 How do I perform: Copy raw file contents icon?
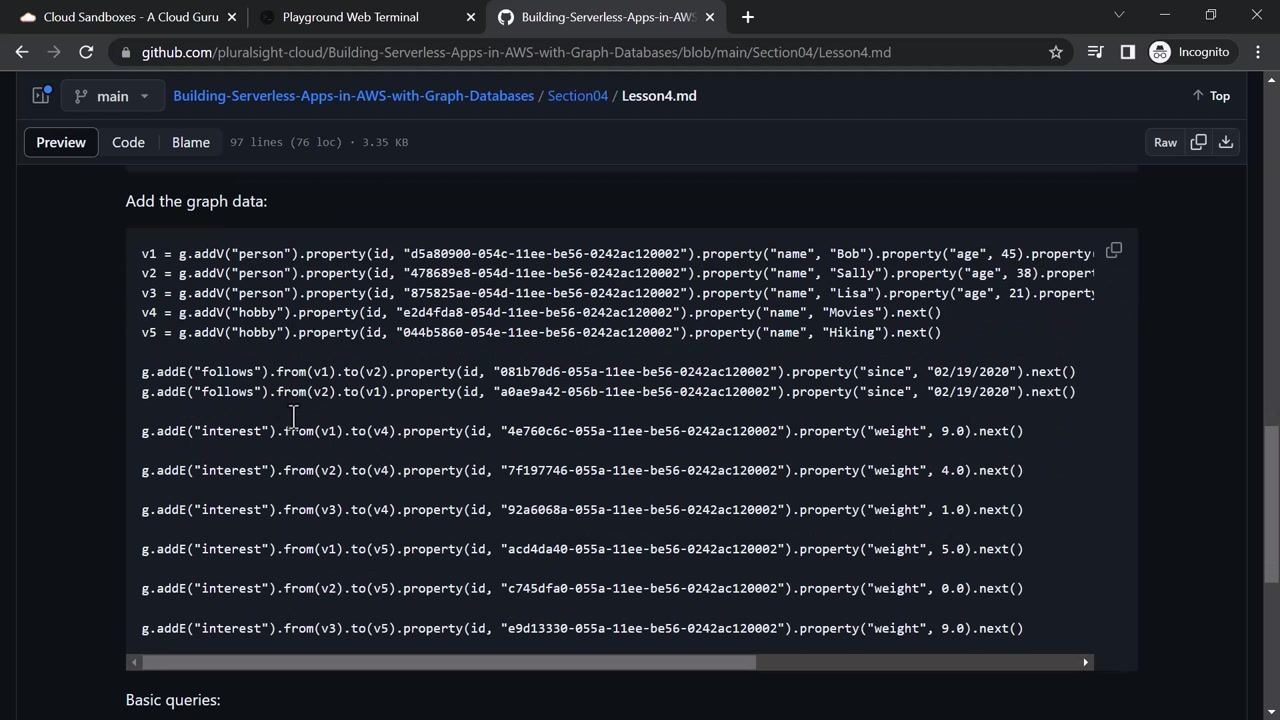point(1198,142)
